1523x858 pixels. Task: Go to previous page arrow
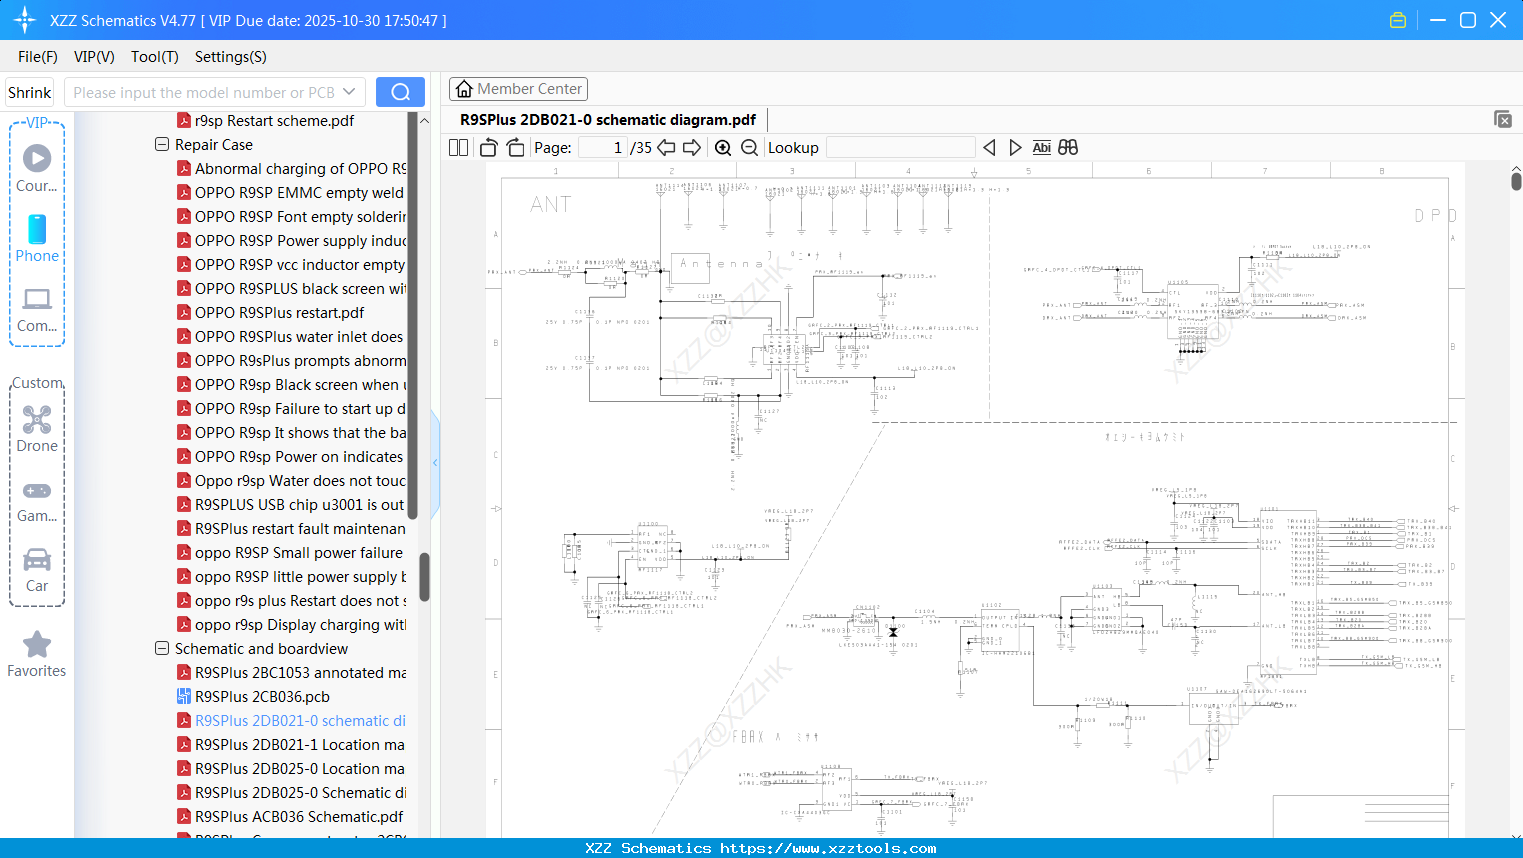click(x=666, y=148)
